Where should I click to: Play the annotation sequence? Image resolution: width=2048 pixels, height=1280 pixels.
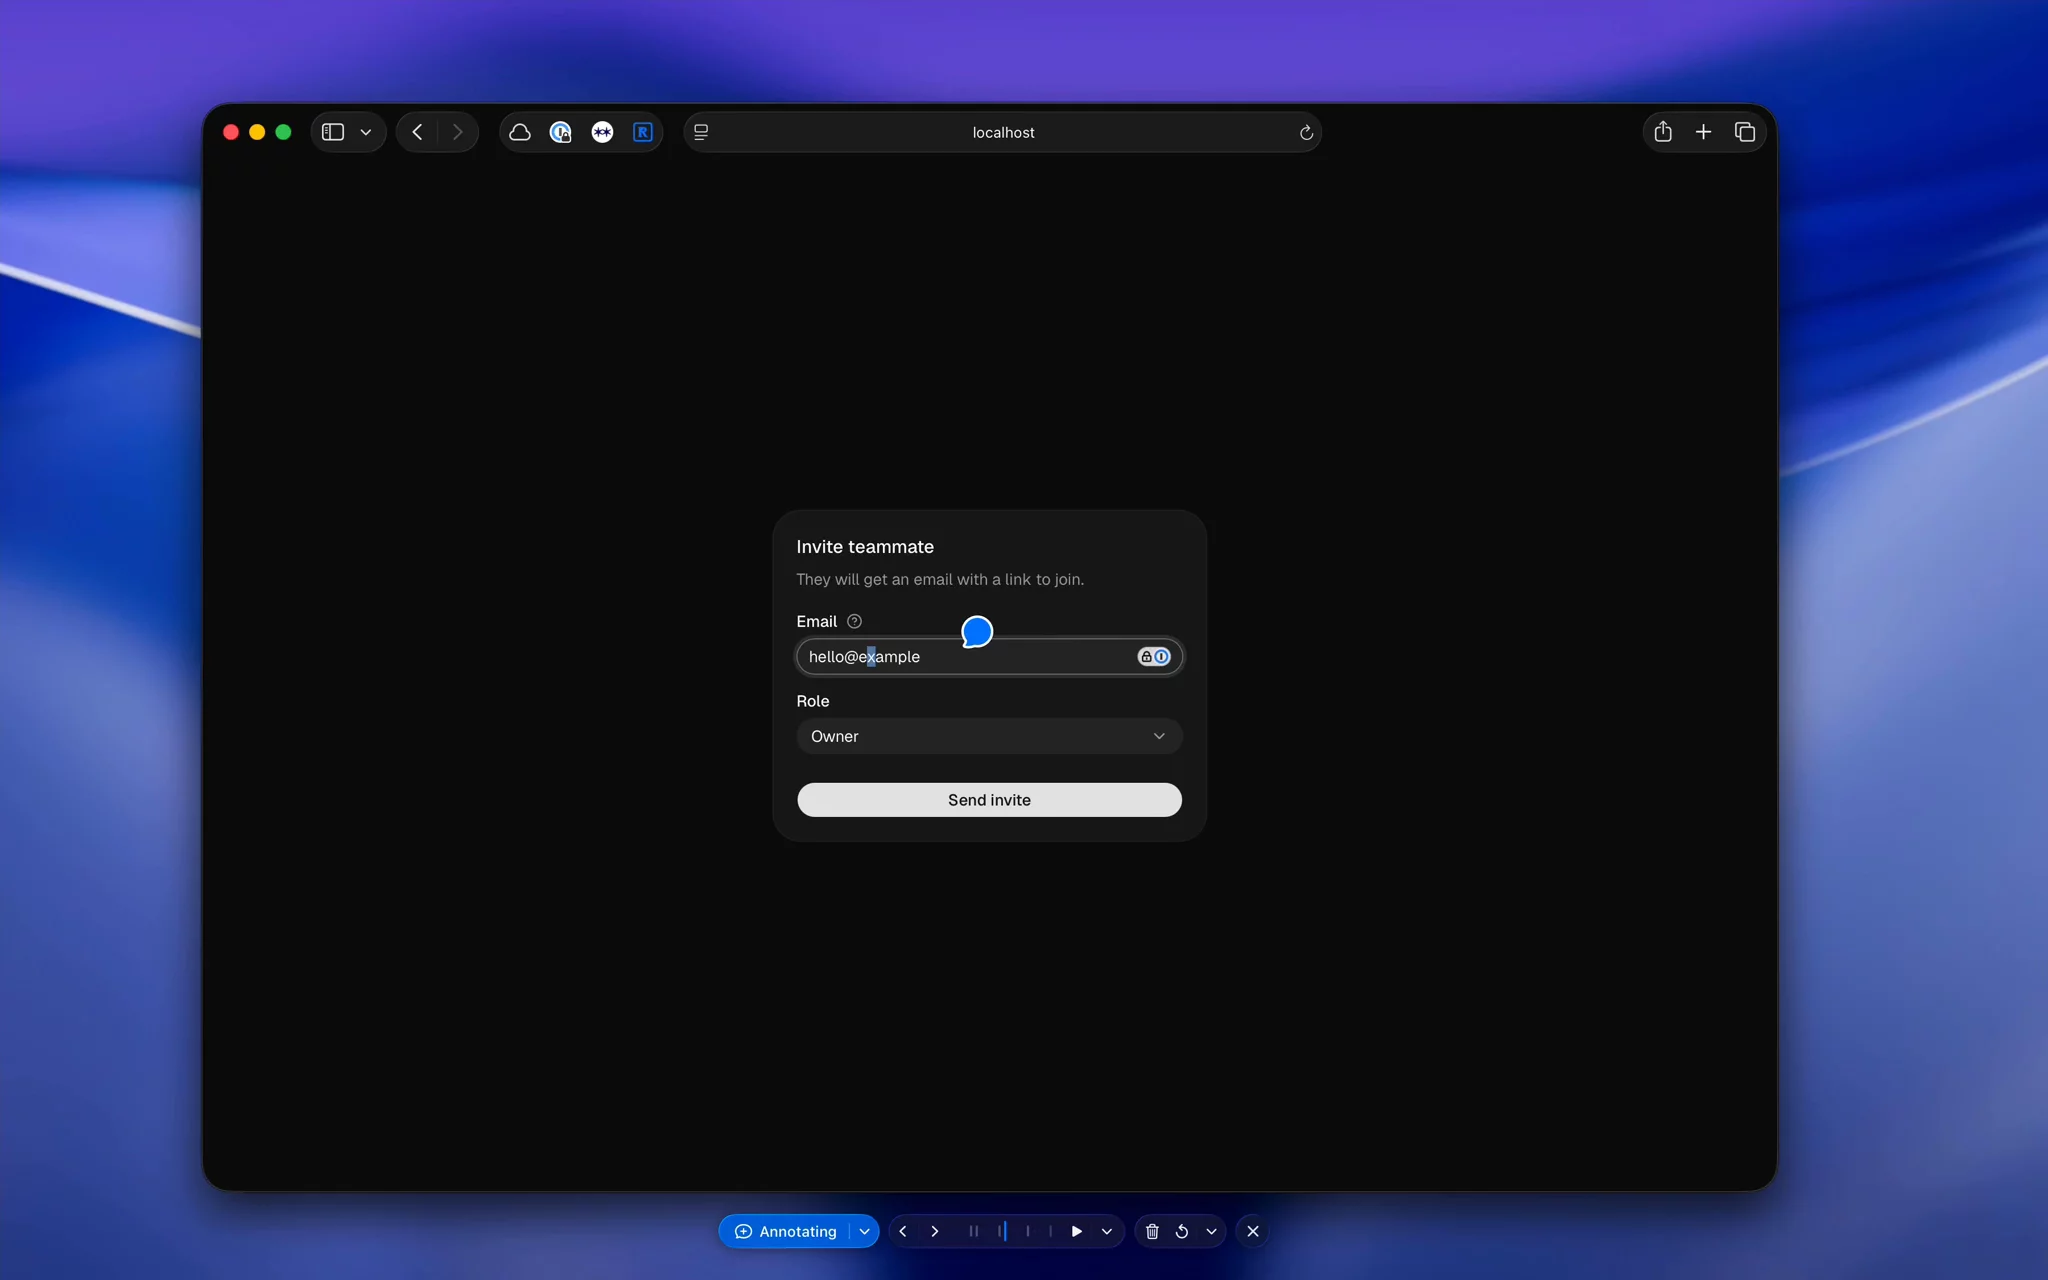click(1077, 1231)
